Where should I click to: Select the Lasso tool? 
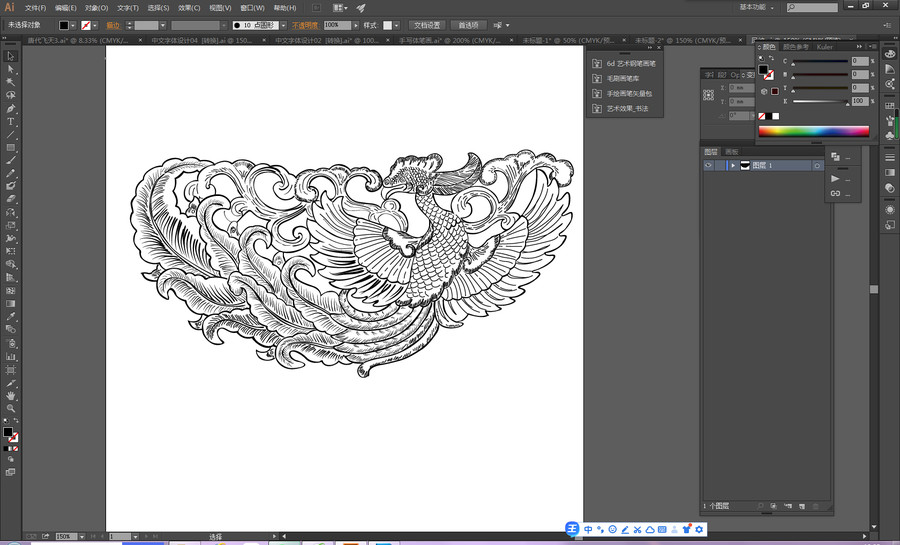[10, 95]
